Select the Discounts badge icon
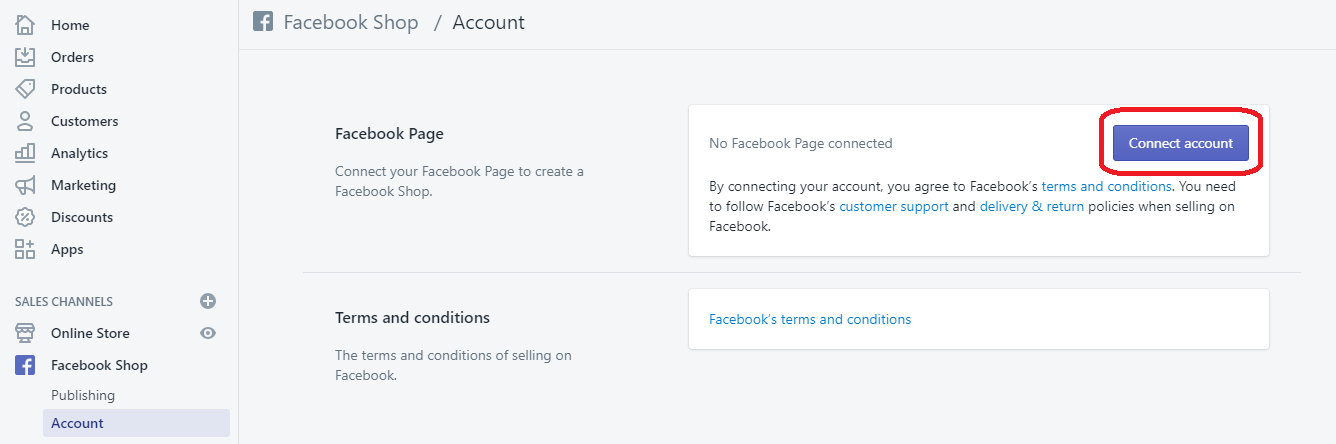The height and width of the screenshot is (444, 1336). pos(25,217)
